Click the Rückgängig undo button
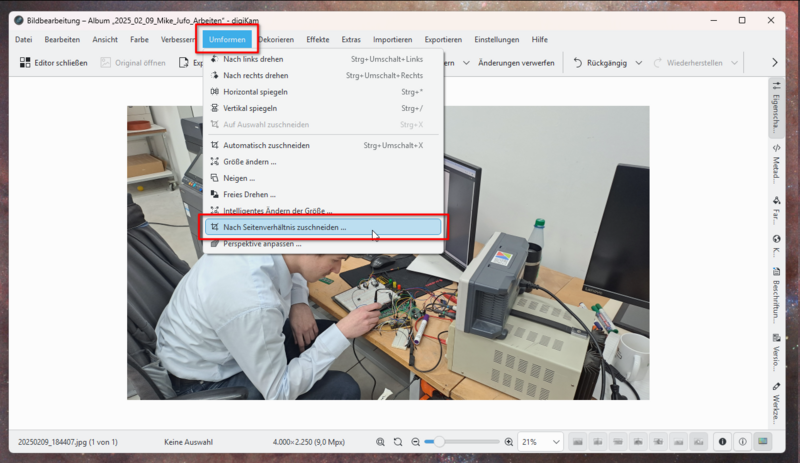Viewport: 800px width, 463px height. (x=600, y=63)
